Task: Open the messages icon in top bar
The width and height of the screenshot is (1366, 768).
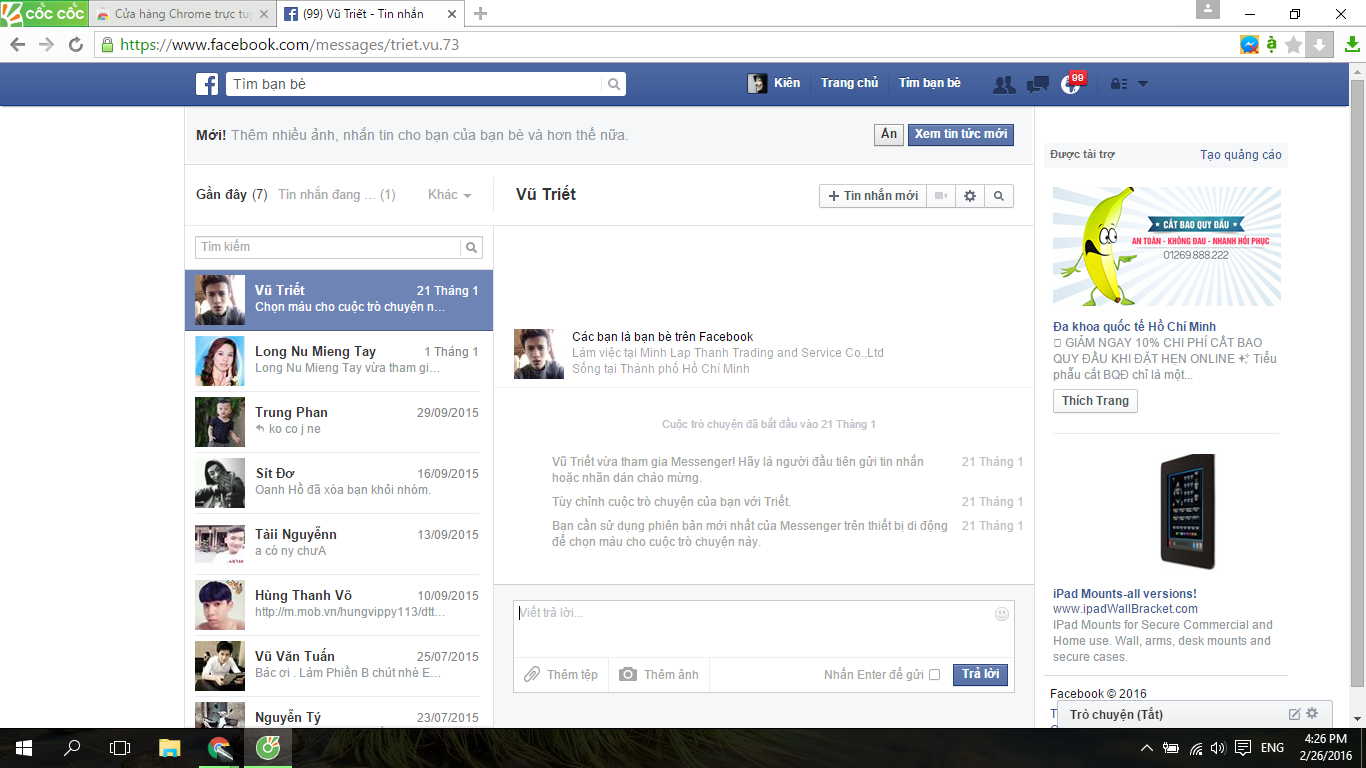Action: [1038, 85]
